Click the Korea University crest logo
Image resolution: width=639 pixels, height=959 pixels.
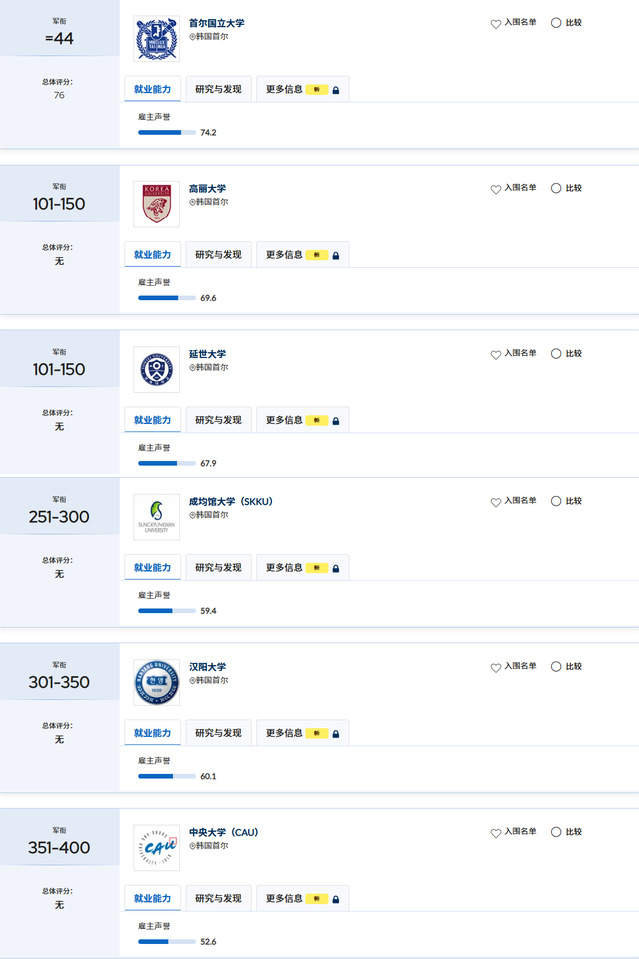[x=157, y=204]
